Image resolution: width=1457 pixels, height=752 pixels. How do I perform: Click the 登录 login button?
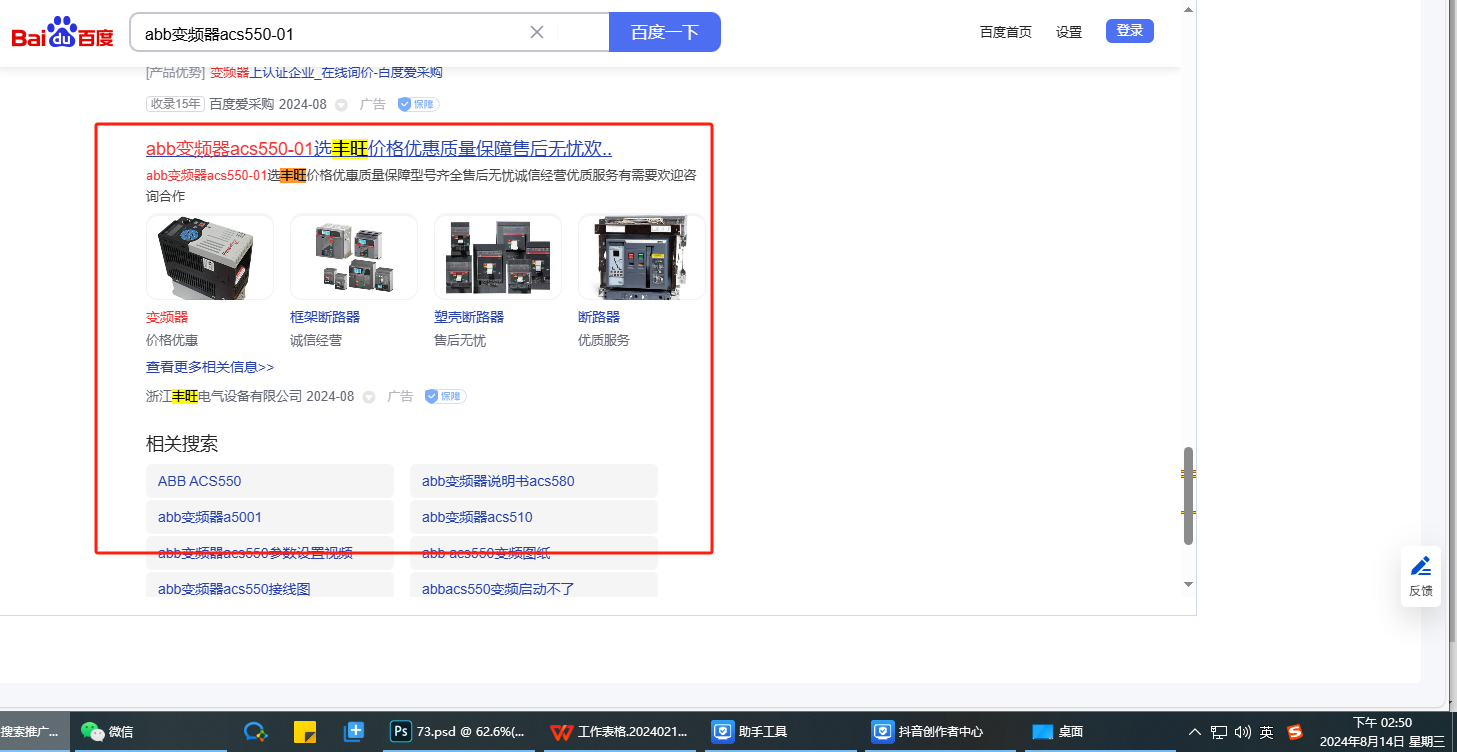[1129, 31]
